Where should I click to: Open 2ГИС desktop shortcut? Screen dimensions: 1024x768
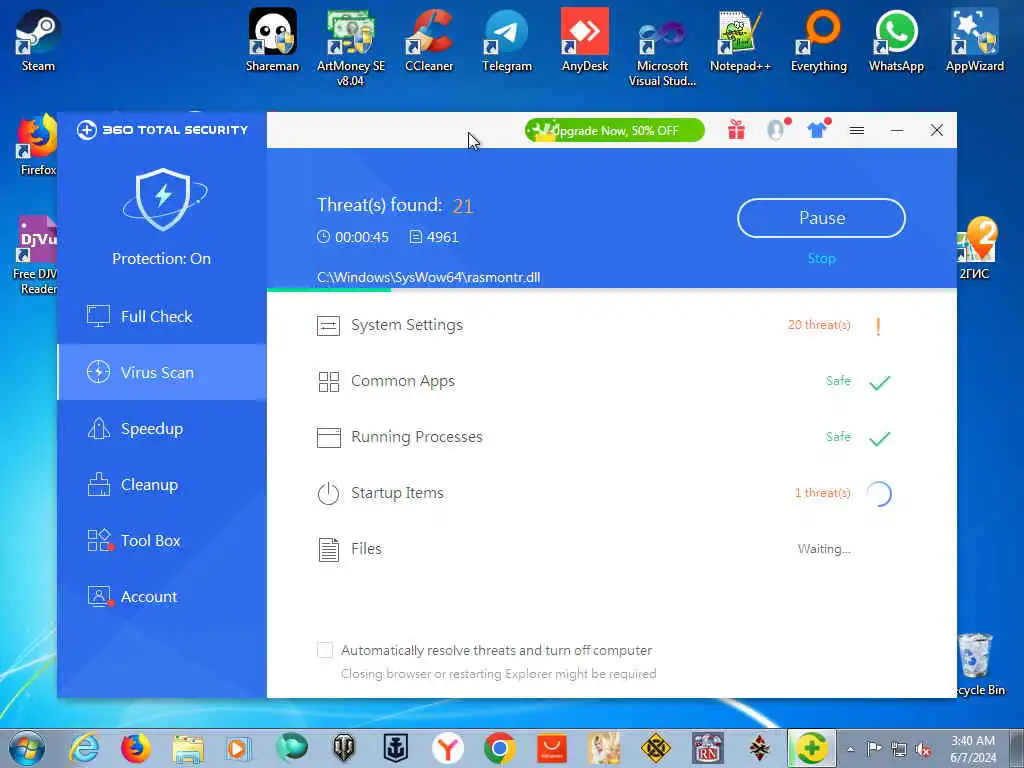point(975,249)
